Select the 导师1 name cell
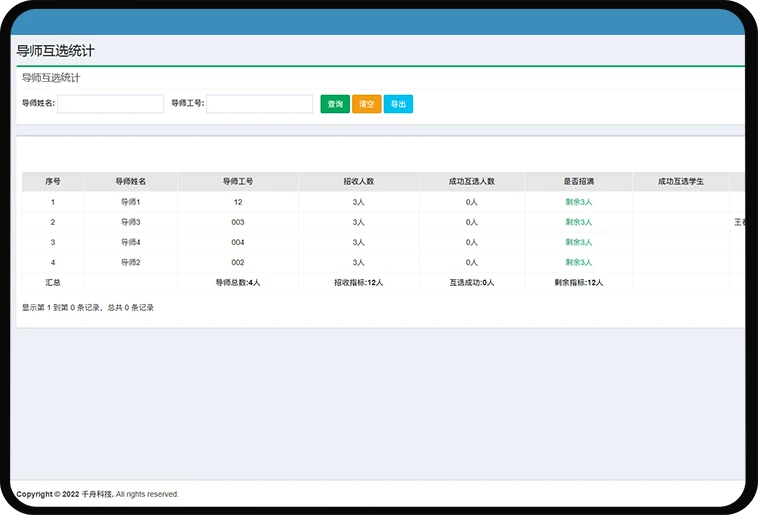 point(131,202)
